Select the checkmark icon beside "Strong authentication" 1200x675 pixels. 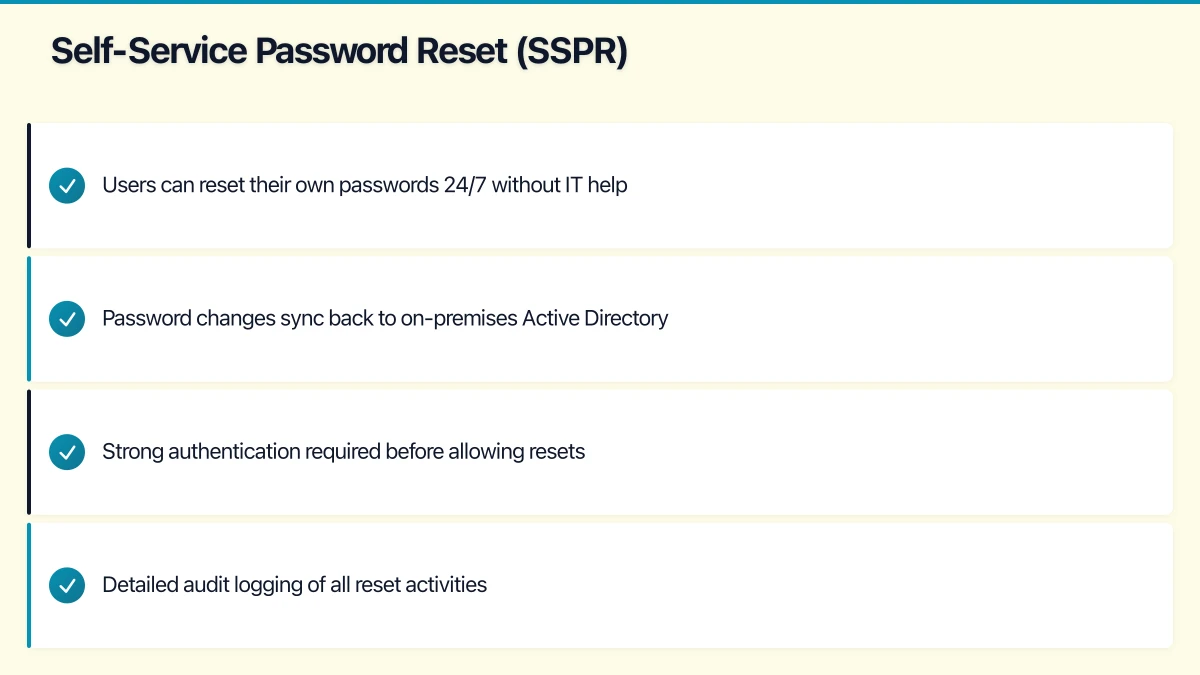[x=67, y=452]
